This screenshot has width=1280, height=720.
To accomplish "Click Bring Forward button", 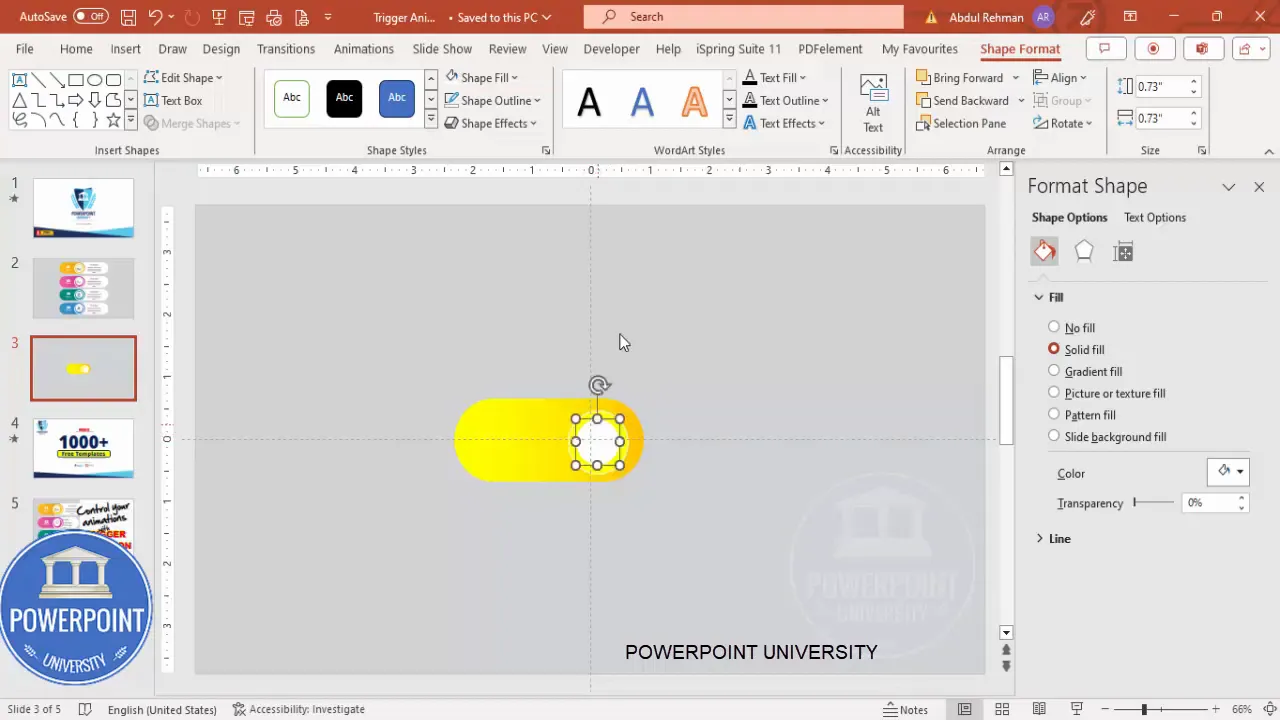I will tap(960, 77).
